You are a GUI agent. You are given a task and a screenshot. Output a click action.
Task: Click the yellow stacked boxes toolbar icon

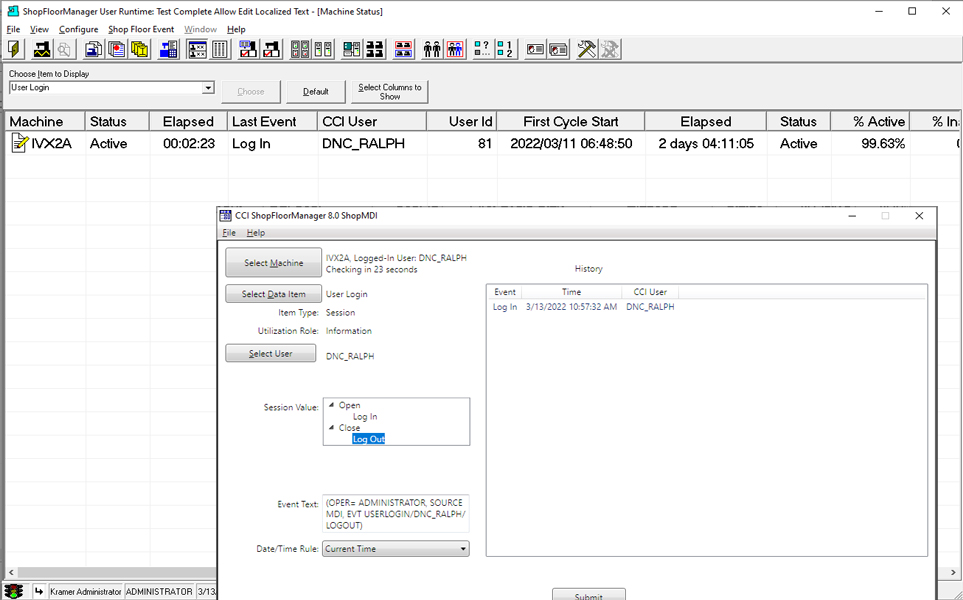tap(140, 49)
